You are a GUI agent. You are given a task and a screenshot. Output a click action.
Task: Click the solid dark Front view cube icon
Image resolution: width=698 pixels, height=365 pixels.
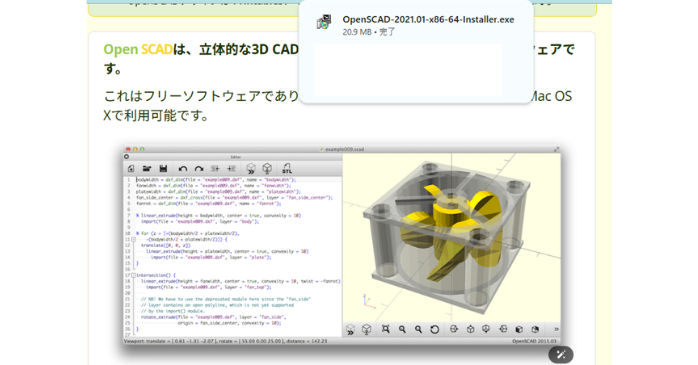(519, 329)
